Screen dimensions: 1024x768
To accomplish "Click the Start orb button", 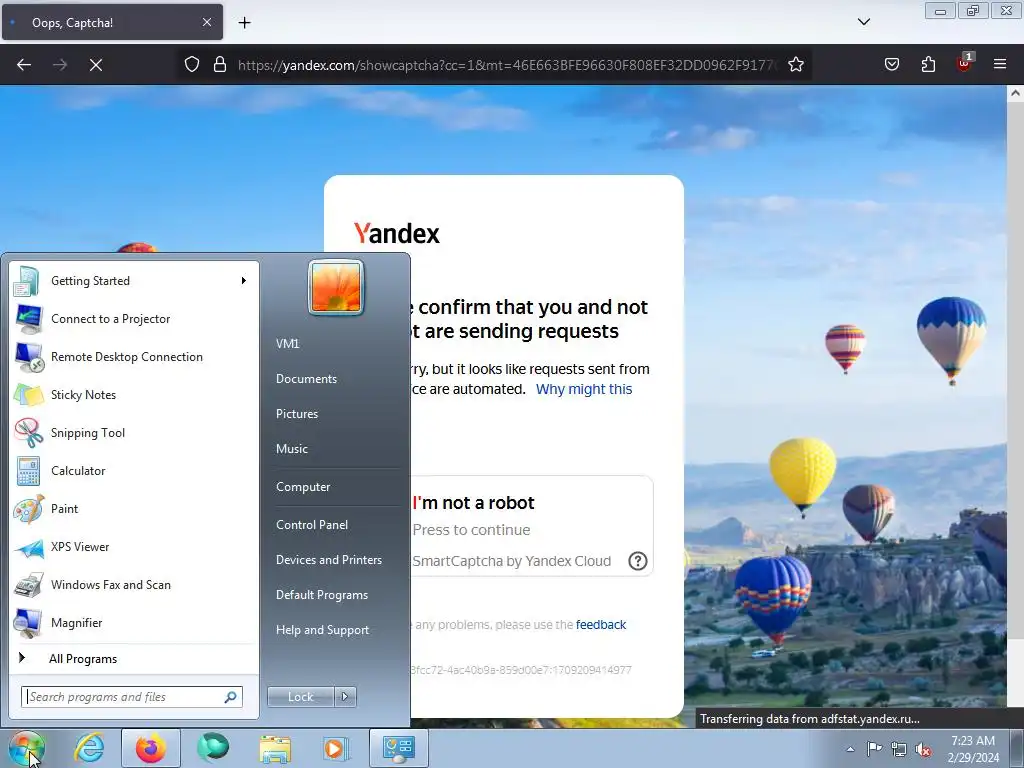I will point(26,748).
